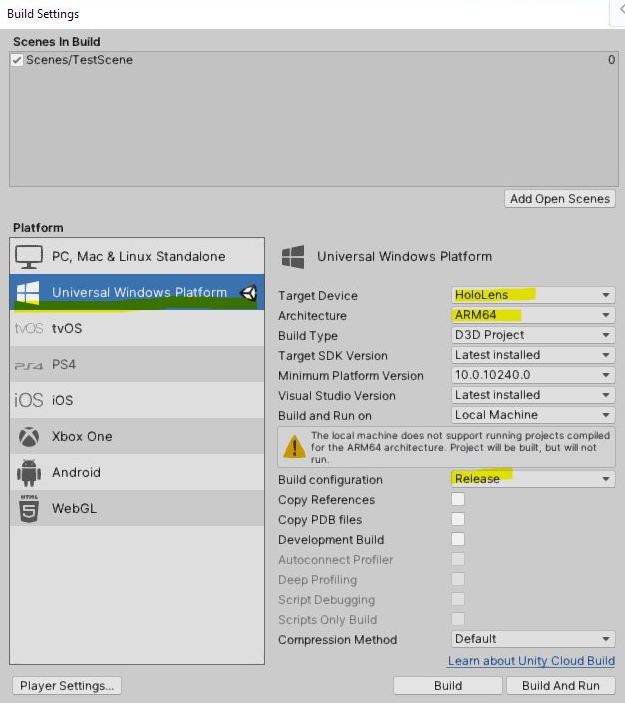Click the scene index number 0

click(x=612, y=60)
